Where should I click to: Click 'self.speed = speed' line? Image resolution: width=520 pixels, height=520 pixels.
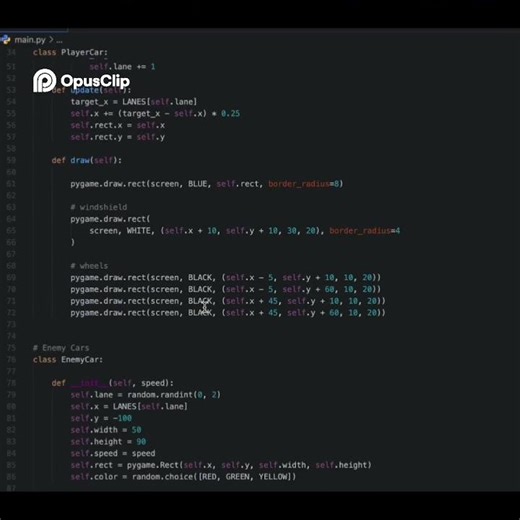pos(113,453)
